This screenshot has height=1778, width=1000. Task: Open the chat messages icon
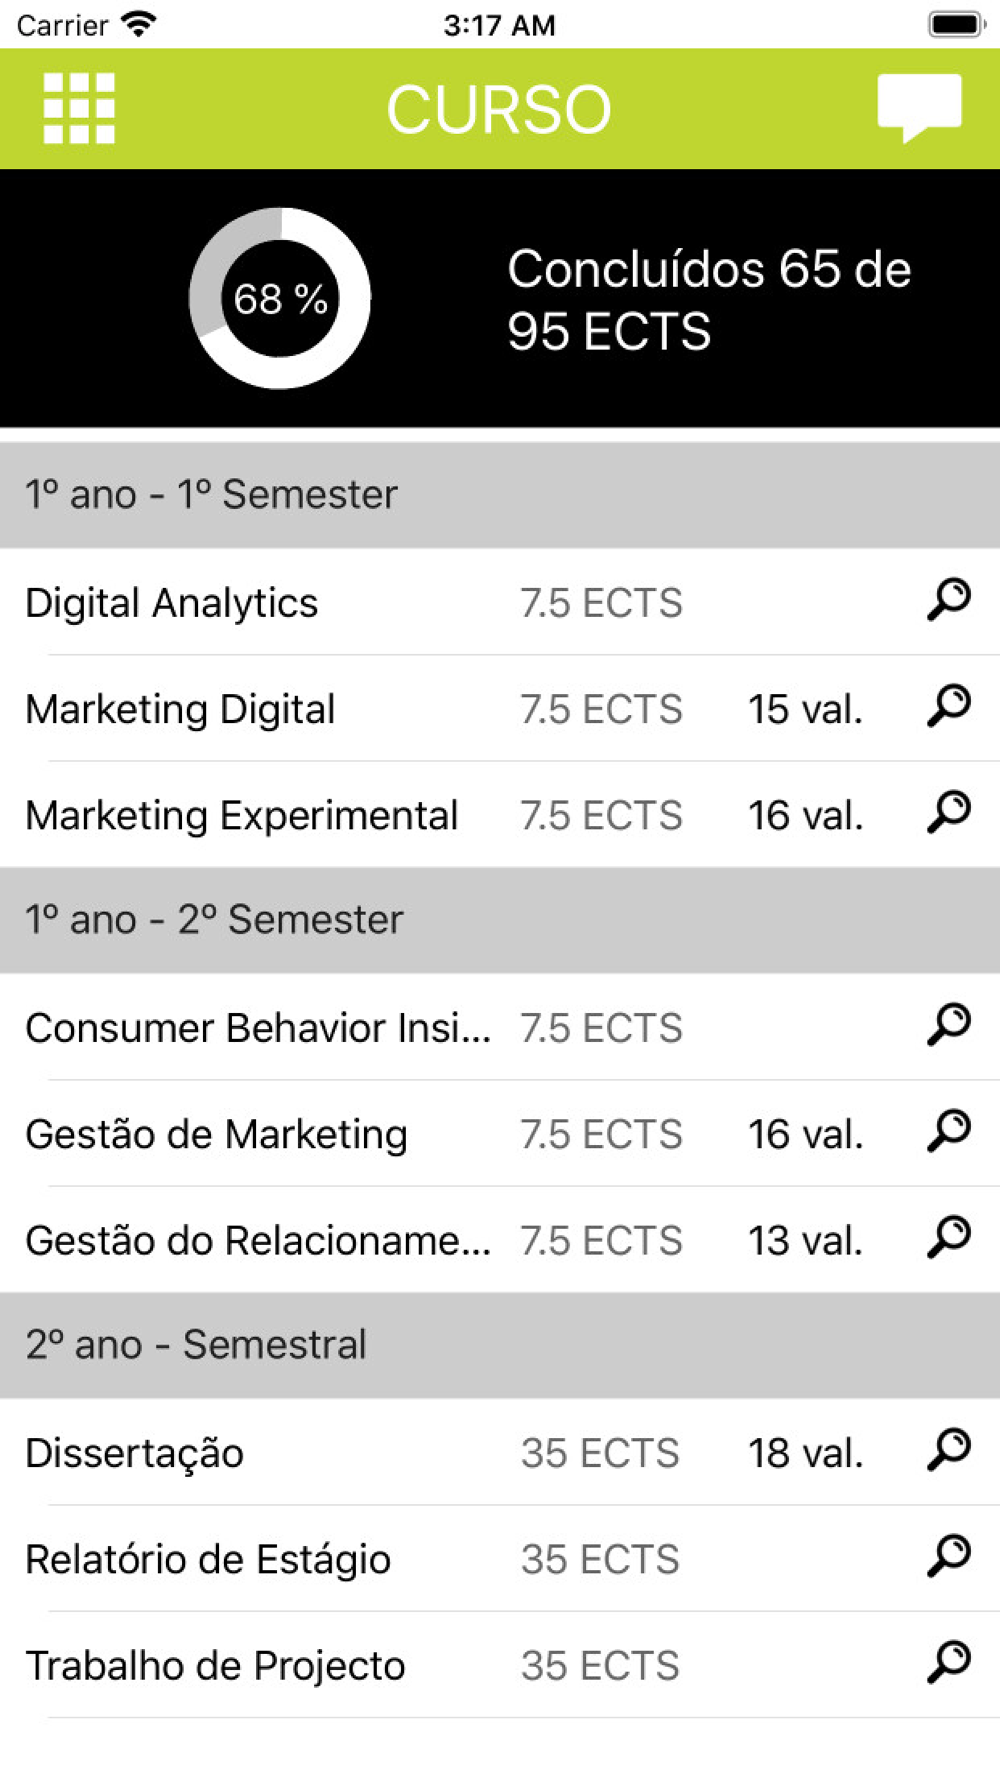tap(919, 108)
